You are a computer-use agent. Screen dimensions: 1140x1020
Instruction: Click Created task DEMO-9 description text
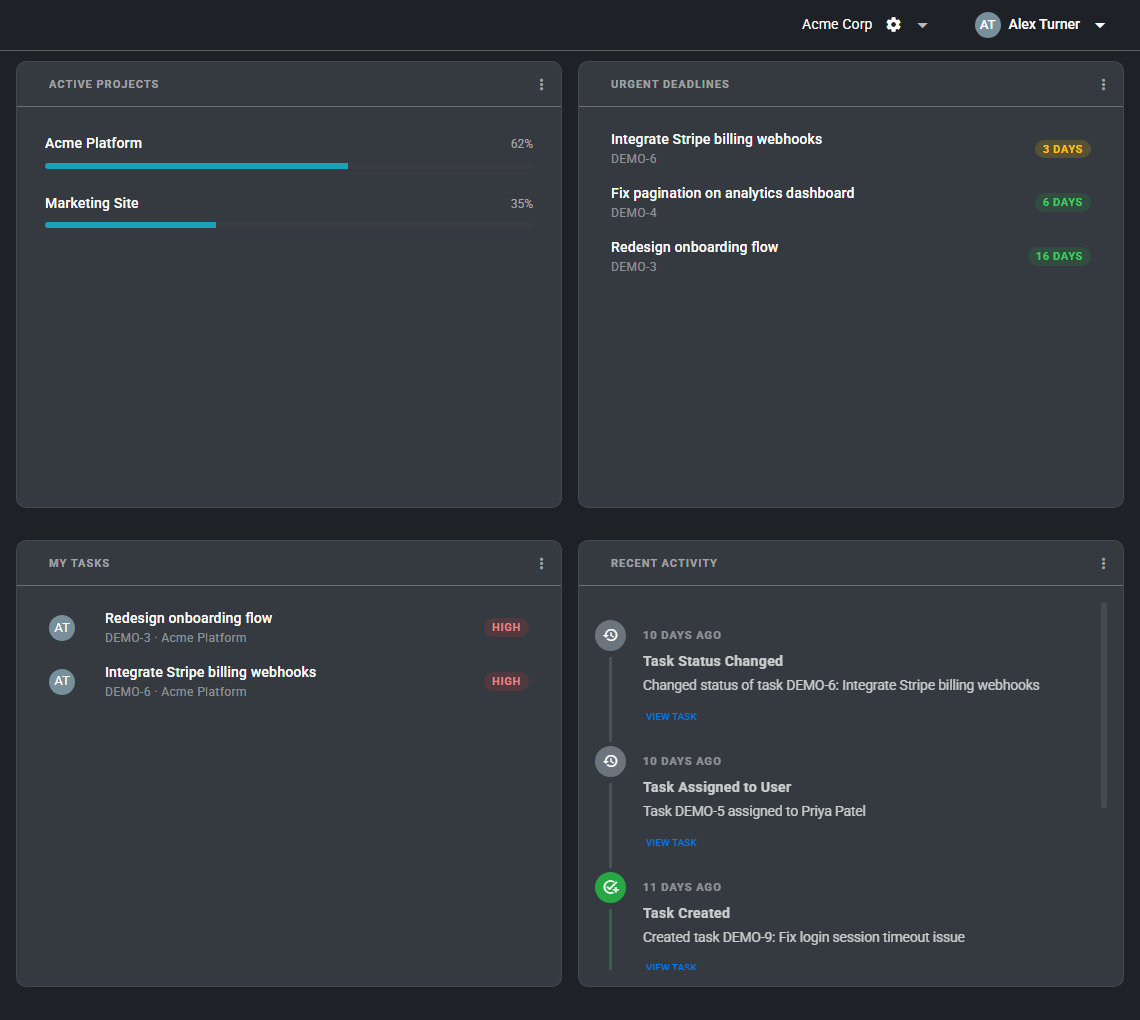tap(803, 937)
